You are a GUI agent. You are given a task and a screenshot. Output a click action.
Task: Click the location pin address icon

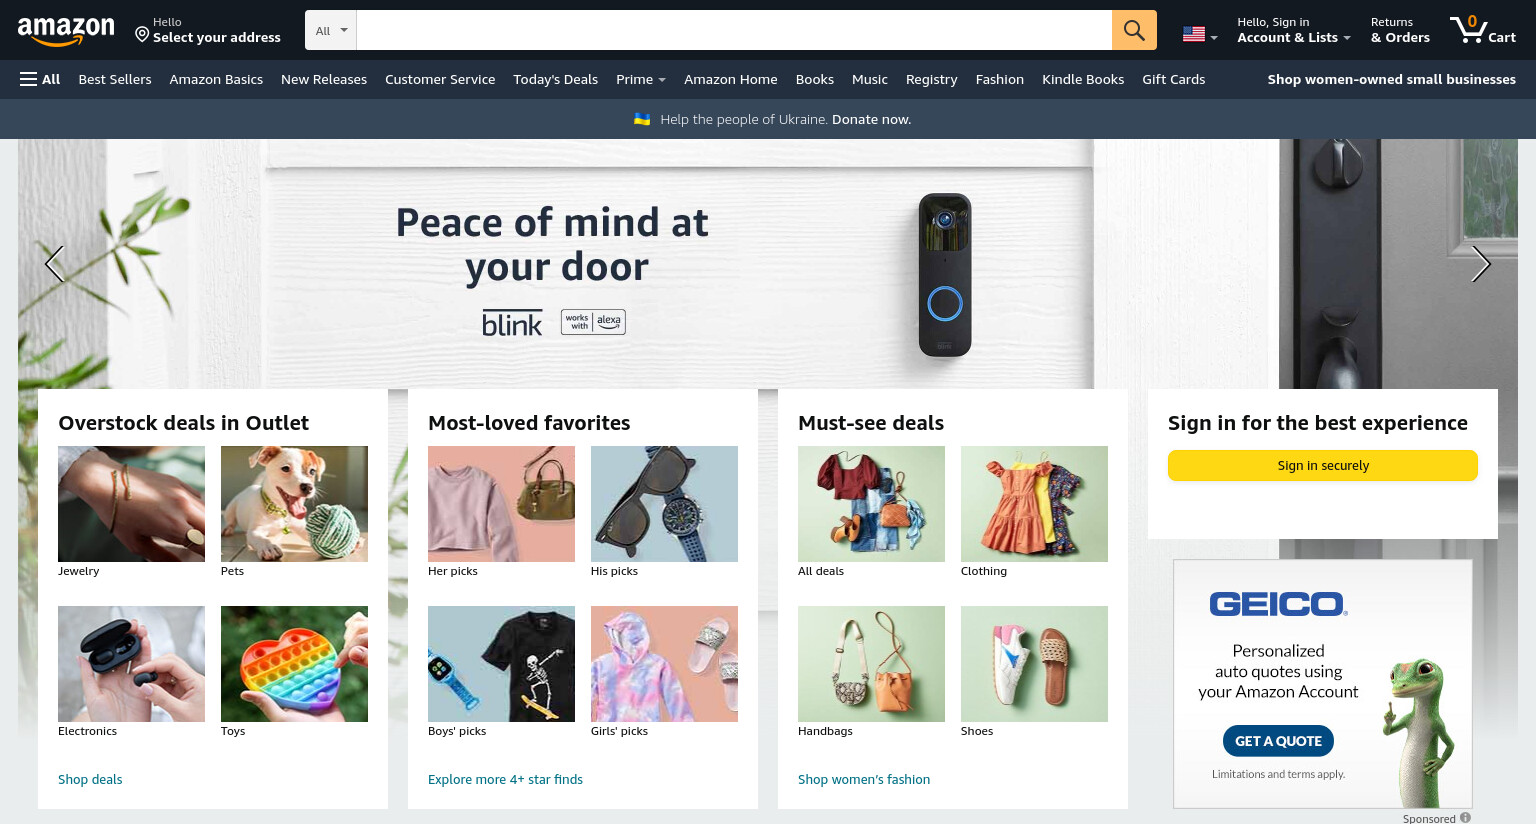pos(142,35)
